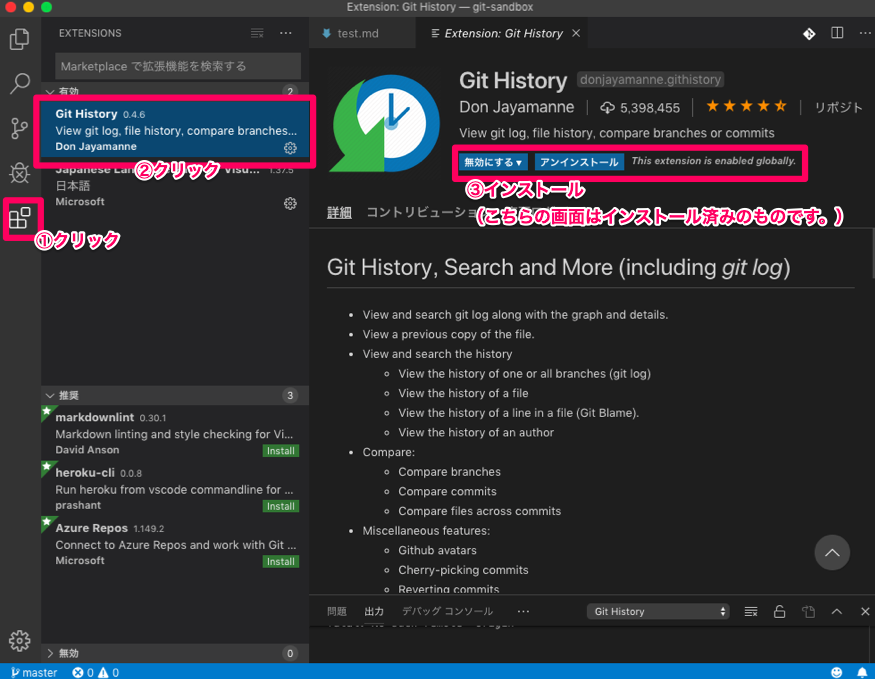Click the リポジトリ repository link
The height and width of the screenshot is (679, 875).
click(x=838, y=107)
